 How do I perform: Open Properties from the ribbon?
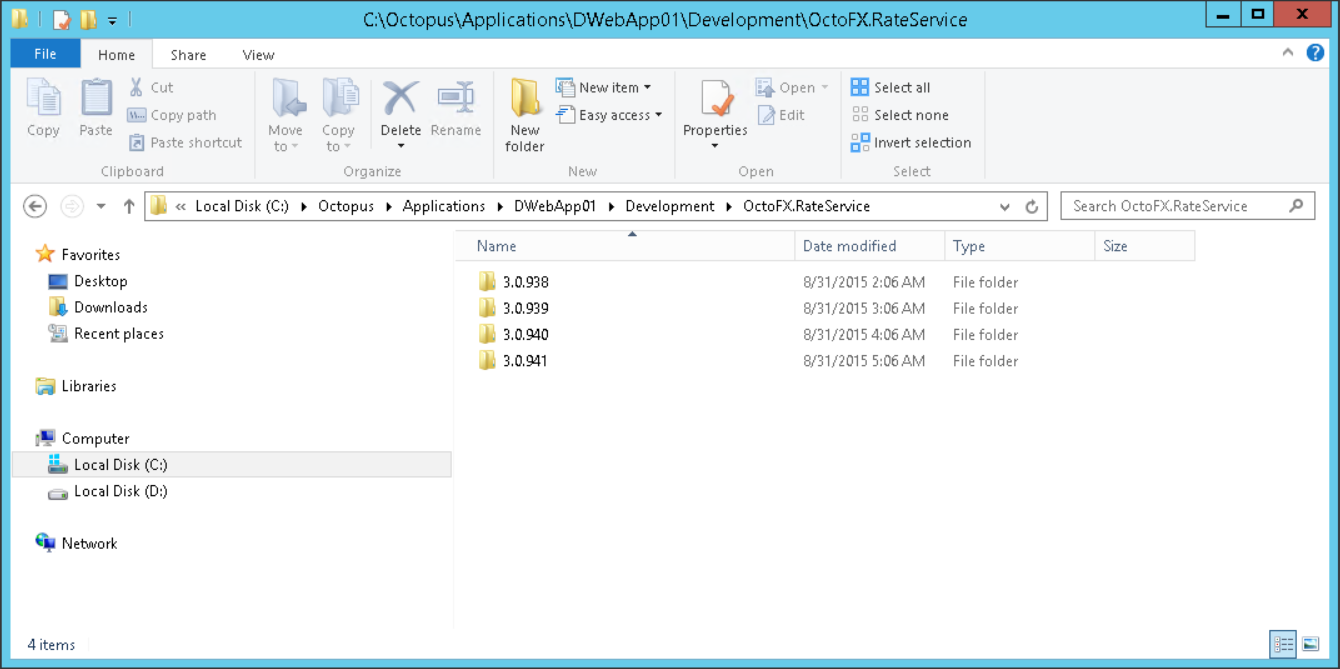coord(715,101)
